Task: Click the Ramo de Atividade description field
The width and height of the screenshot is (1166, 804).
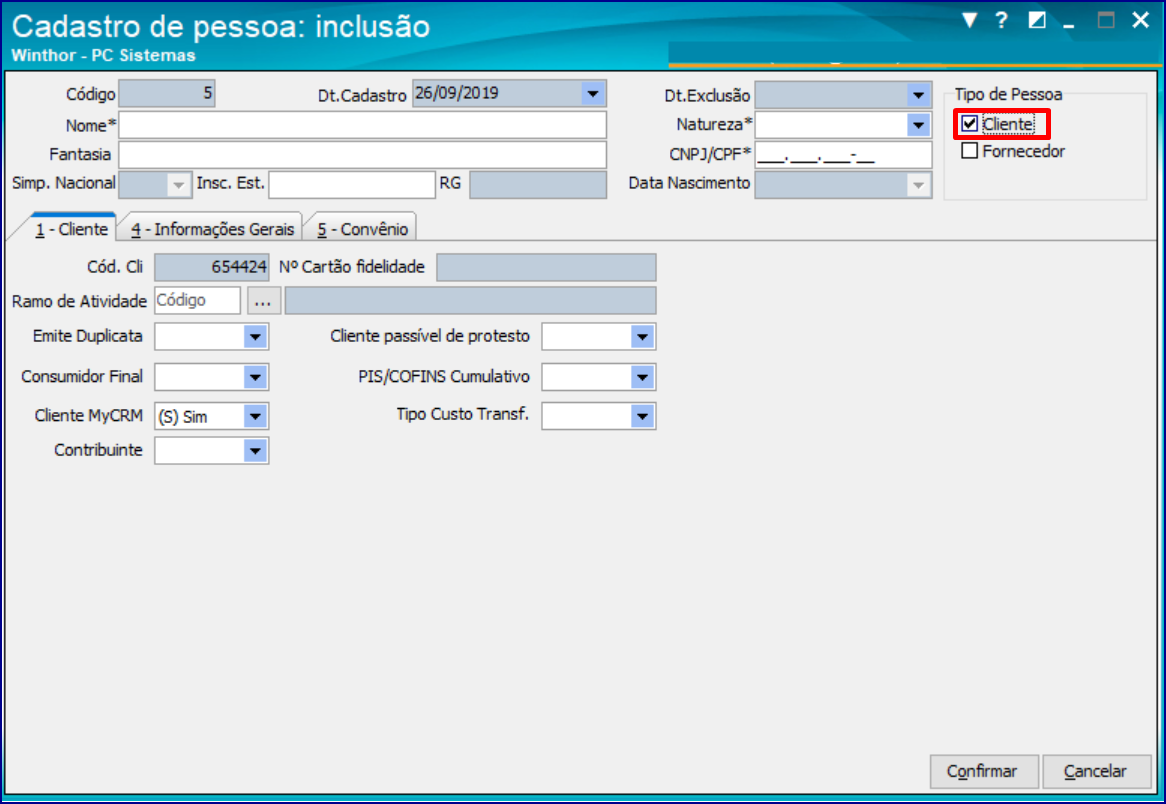Action: pos(471,300)
